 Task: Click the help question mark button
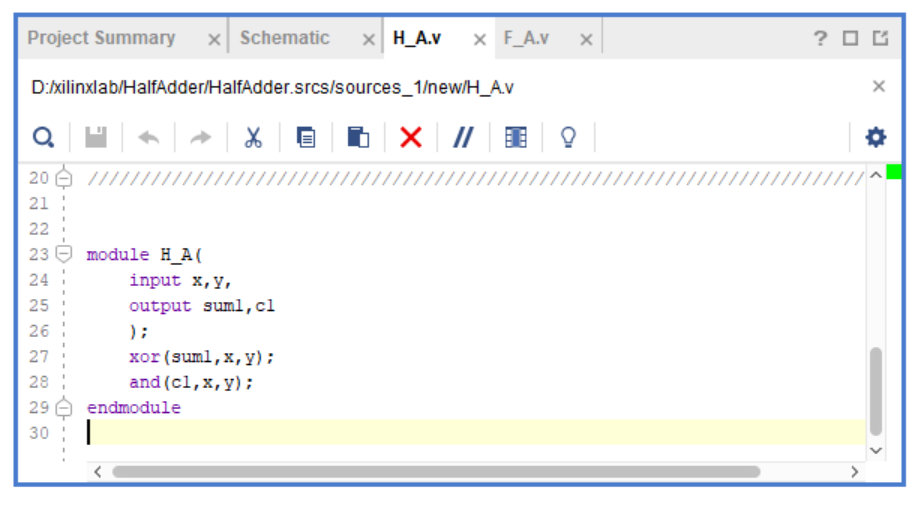click(820, 38)
